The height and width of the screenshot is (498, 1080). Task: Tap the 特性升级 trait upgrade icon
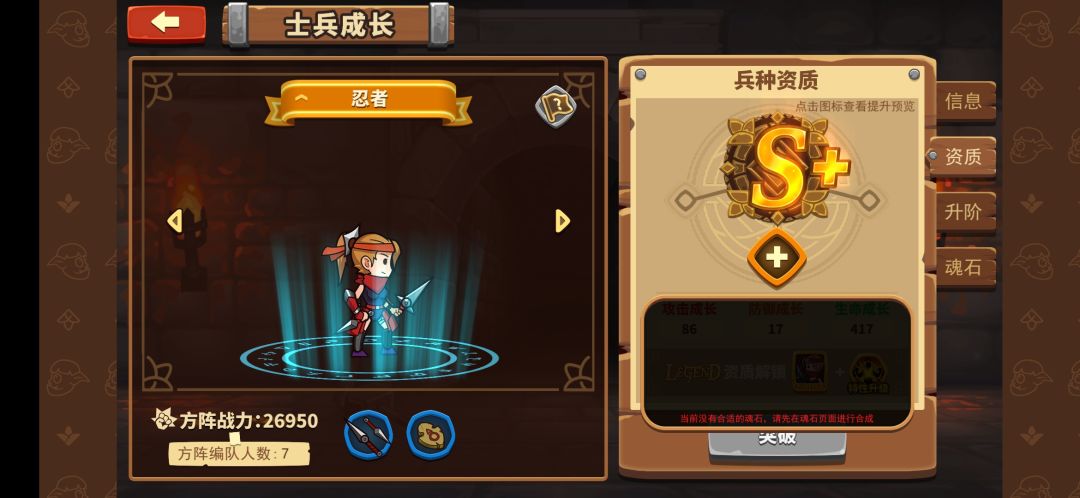click(x=868, y=374)
